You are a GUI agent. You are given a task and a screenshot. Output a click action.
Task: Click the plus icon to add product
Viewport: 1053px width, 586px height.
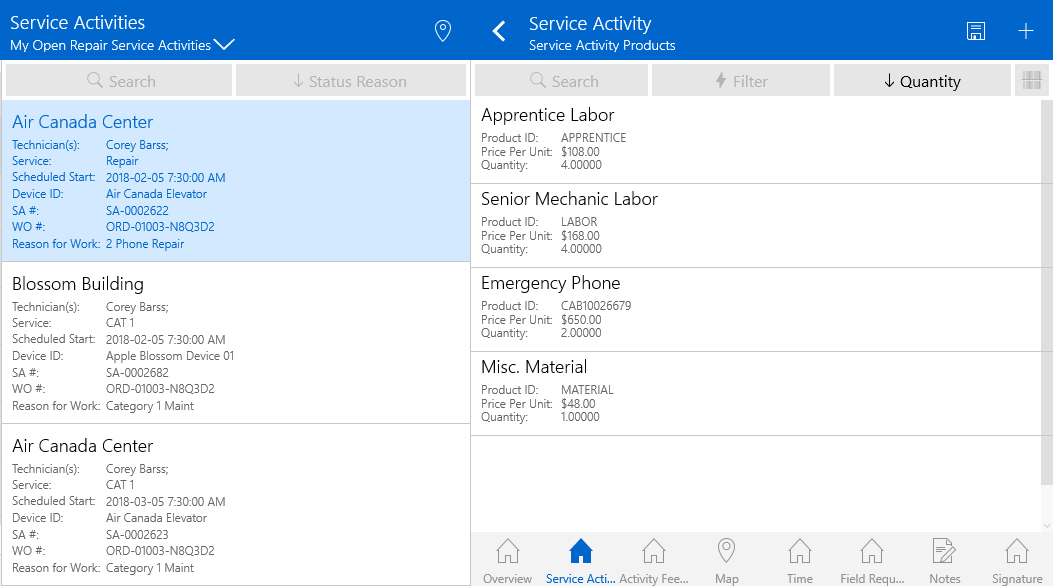tap(1025, 31)
